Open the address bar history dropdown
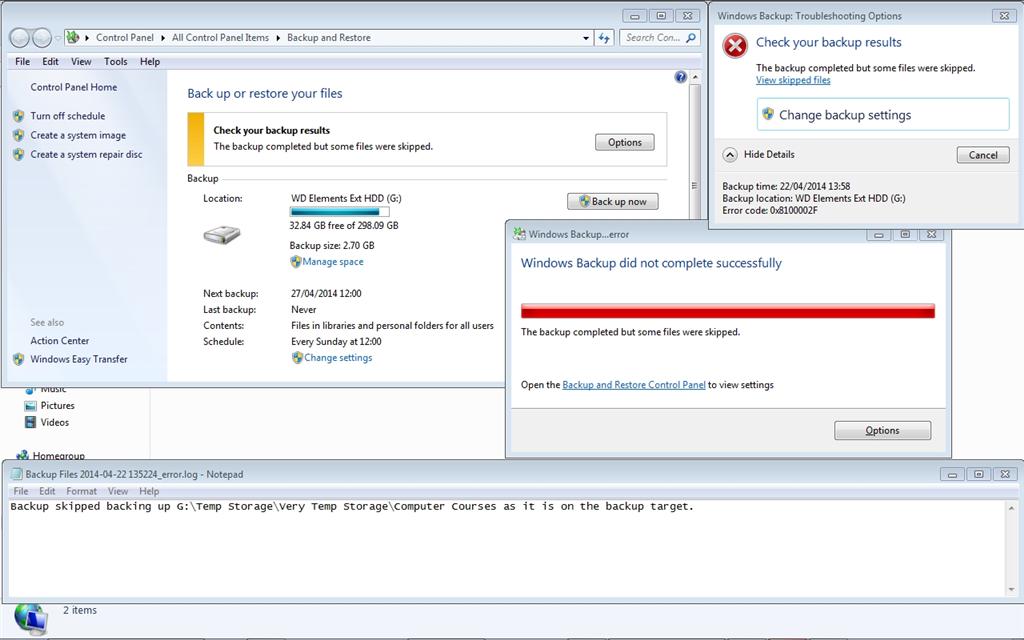This screenshot has width=1024, height=640. (585, 38)
